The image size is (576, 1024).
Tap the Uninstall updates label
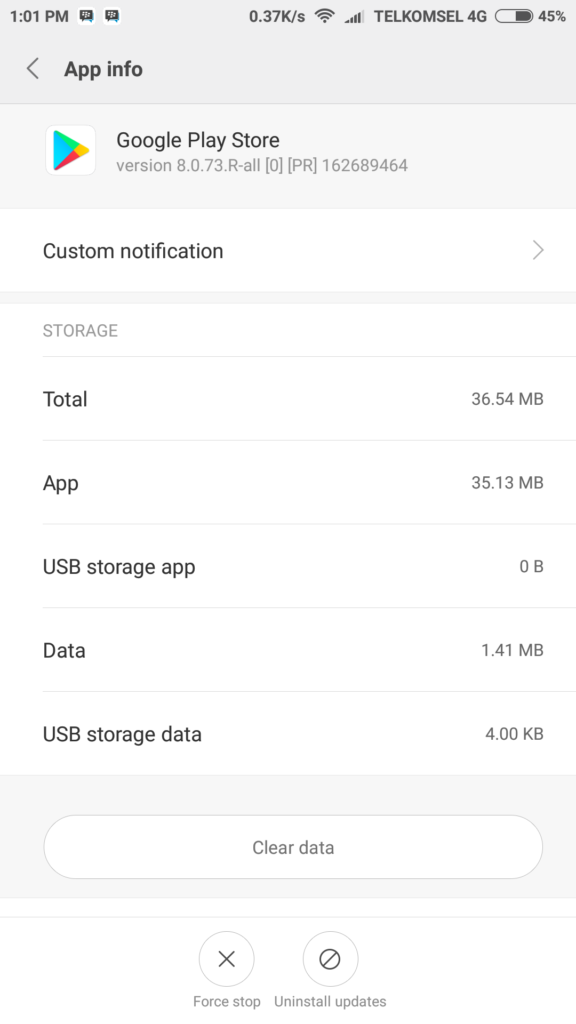(x=330, y=1000)
